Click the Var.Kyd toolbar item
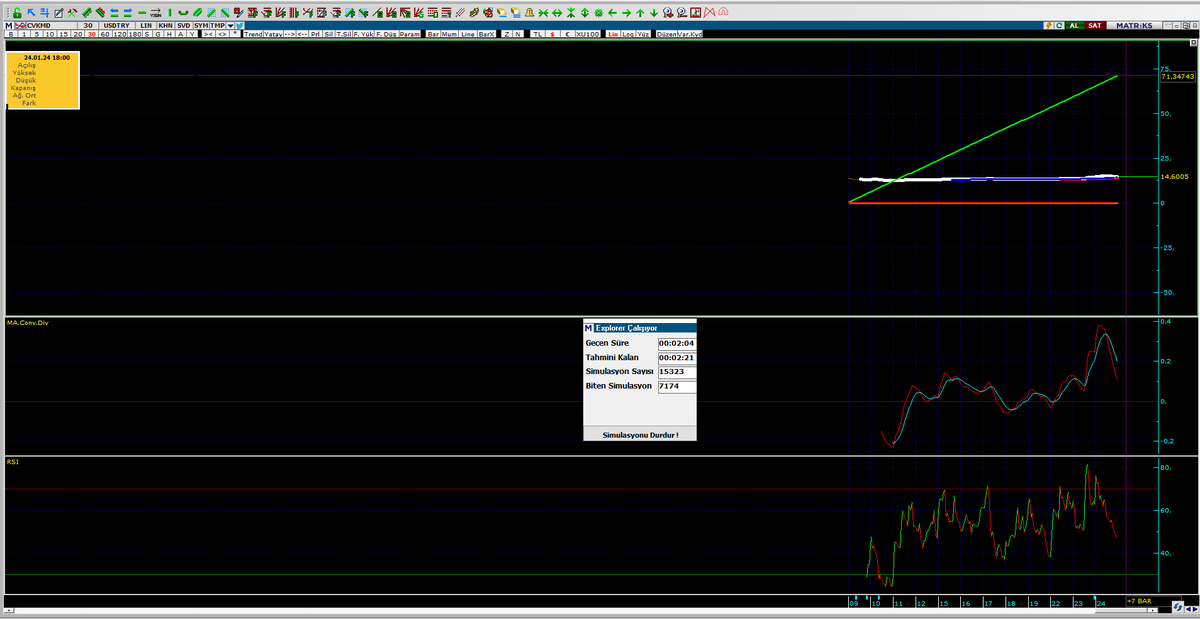Image resolution: width=1200 pixels, height=619 pixels. [689, 34]
